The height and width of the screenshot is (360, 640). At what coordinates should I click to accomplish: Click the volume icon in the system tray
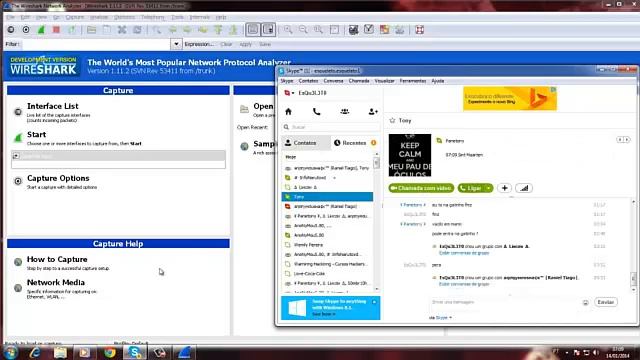point(596,352)
